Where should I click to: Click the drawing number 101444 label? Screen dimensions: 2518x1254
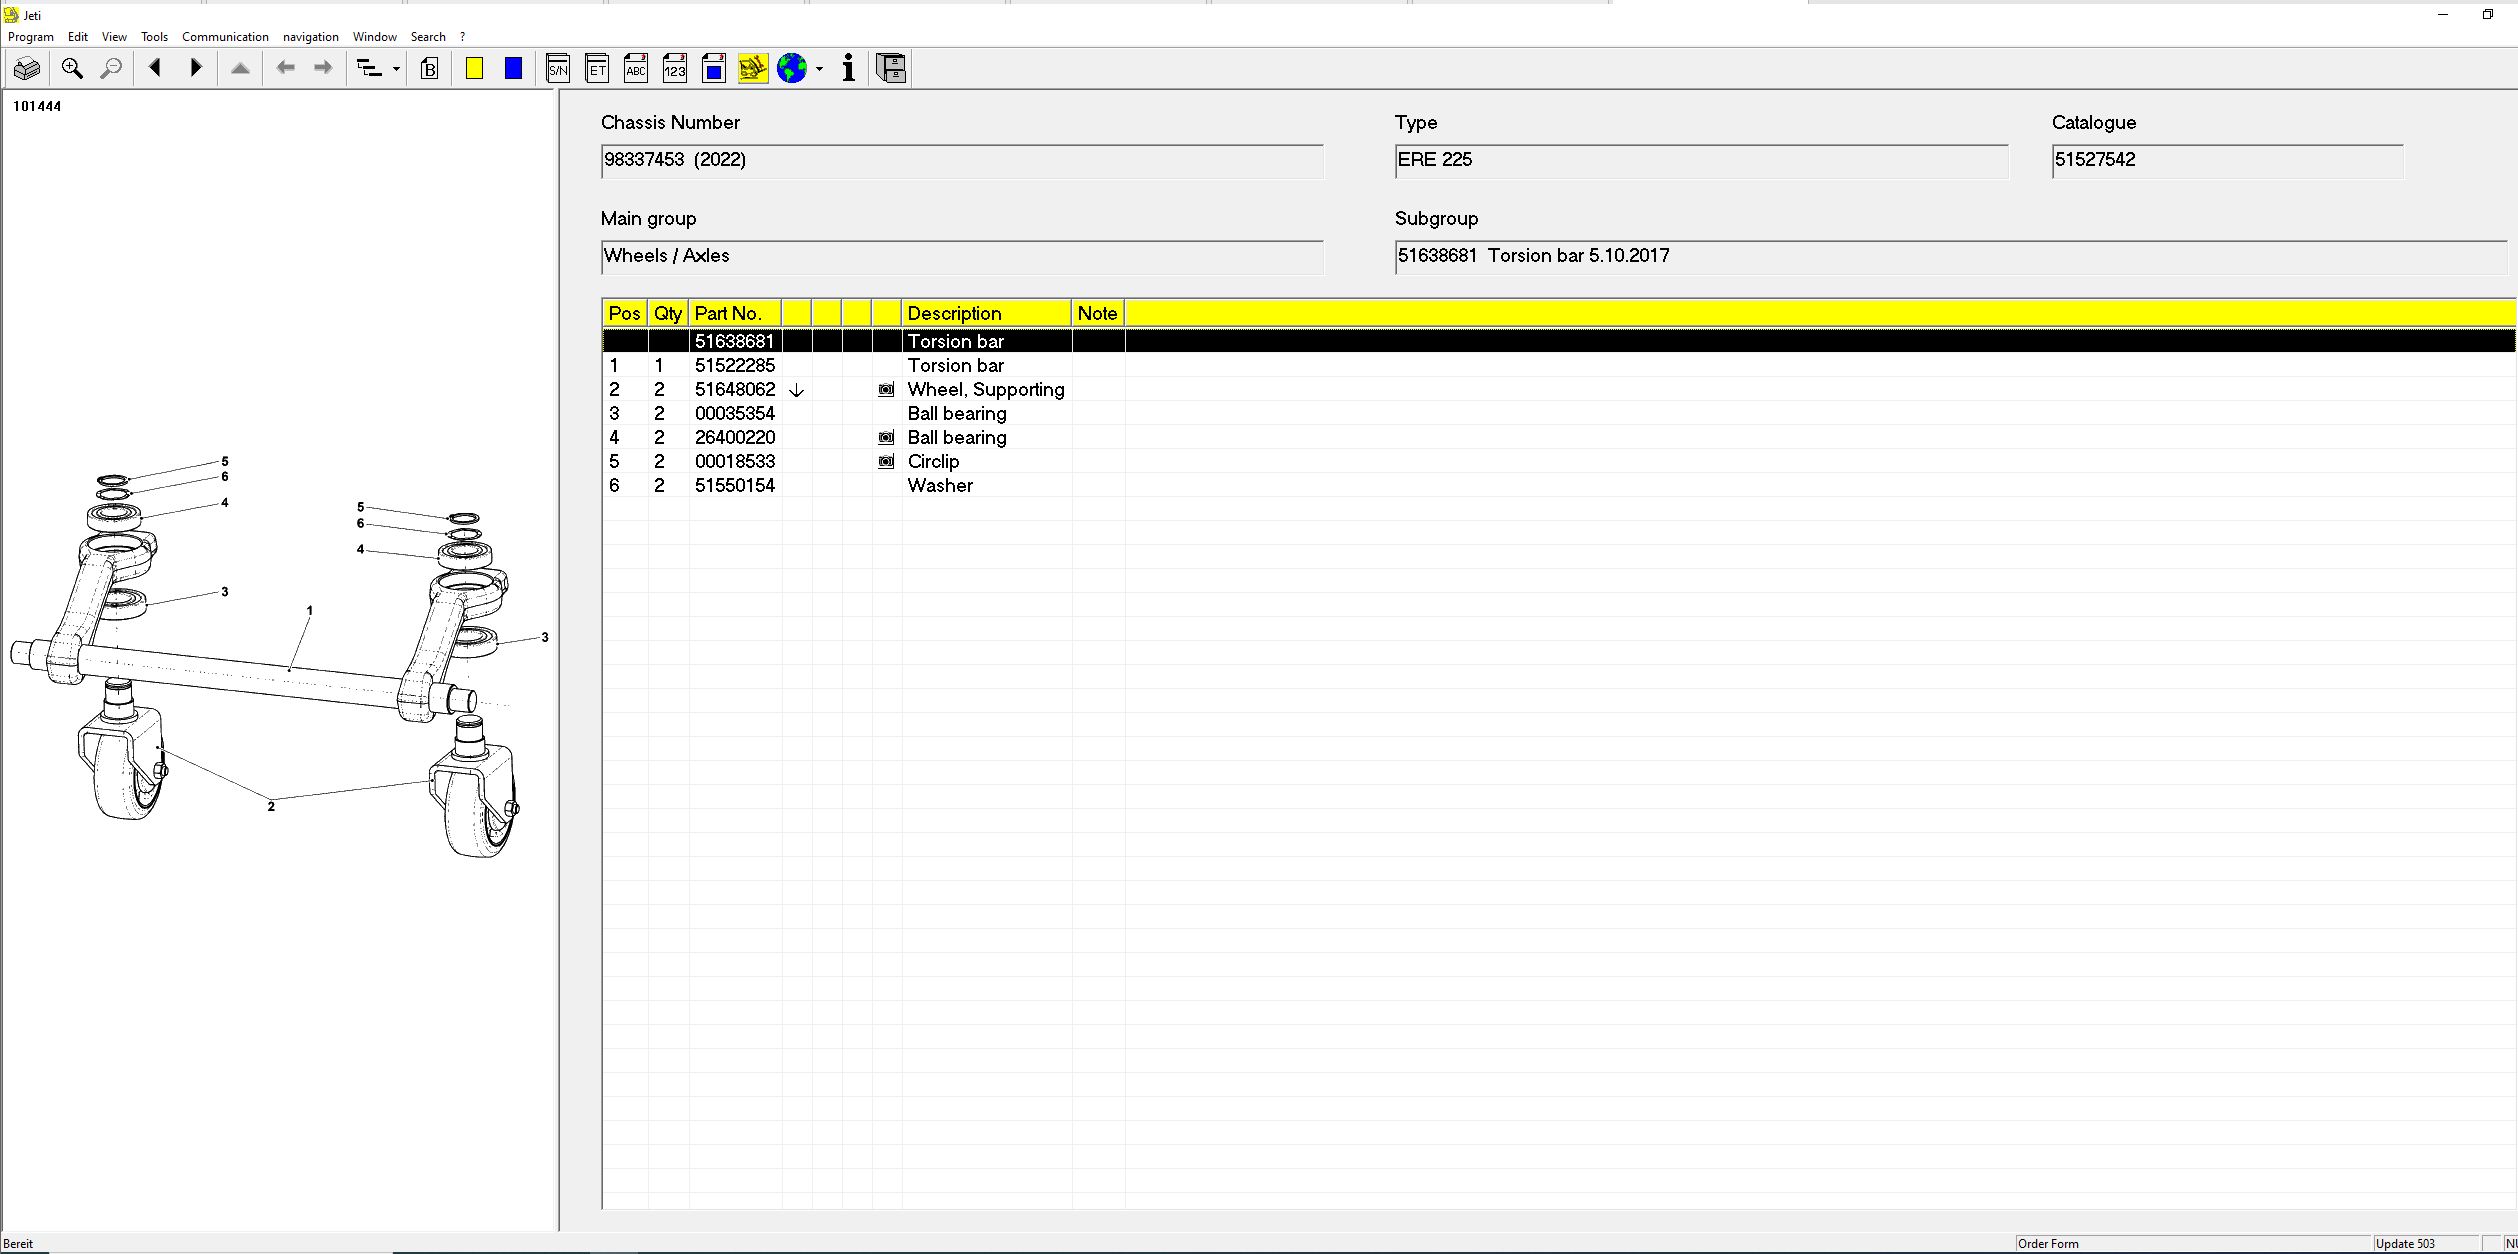click(37, 106)
